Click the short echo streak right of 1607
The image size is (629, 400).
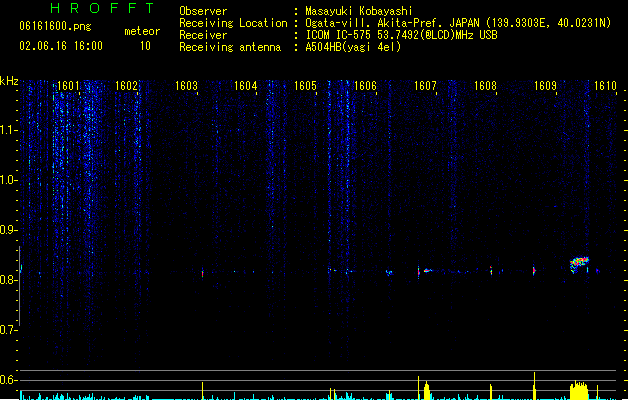(x=428, y=271)
